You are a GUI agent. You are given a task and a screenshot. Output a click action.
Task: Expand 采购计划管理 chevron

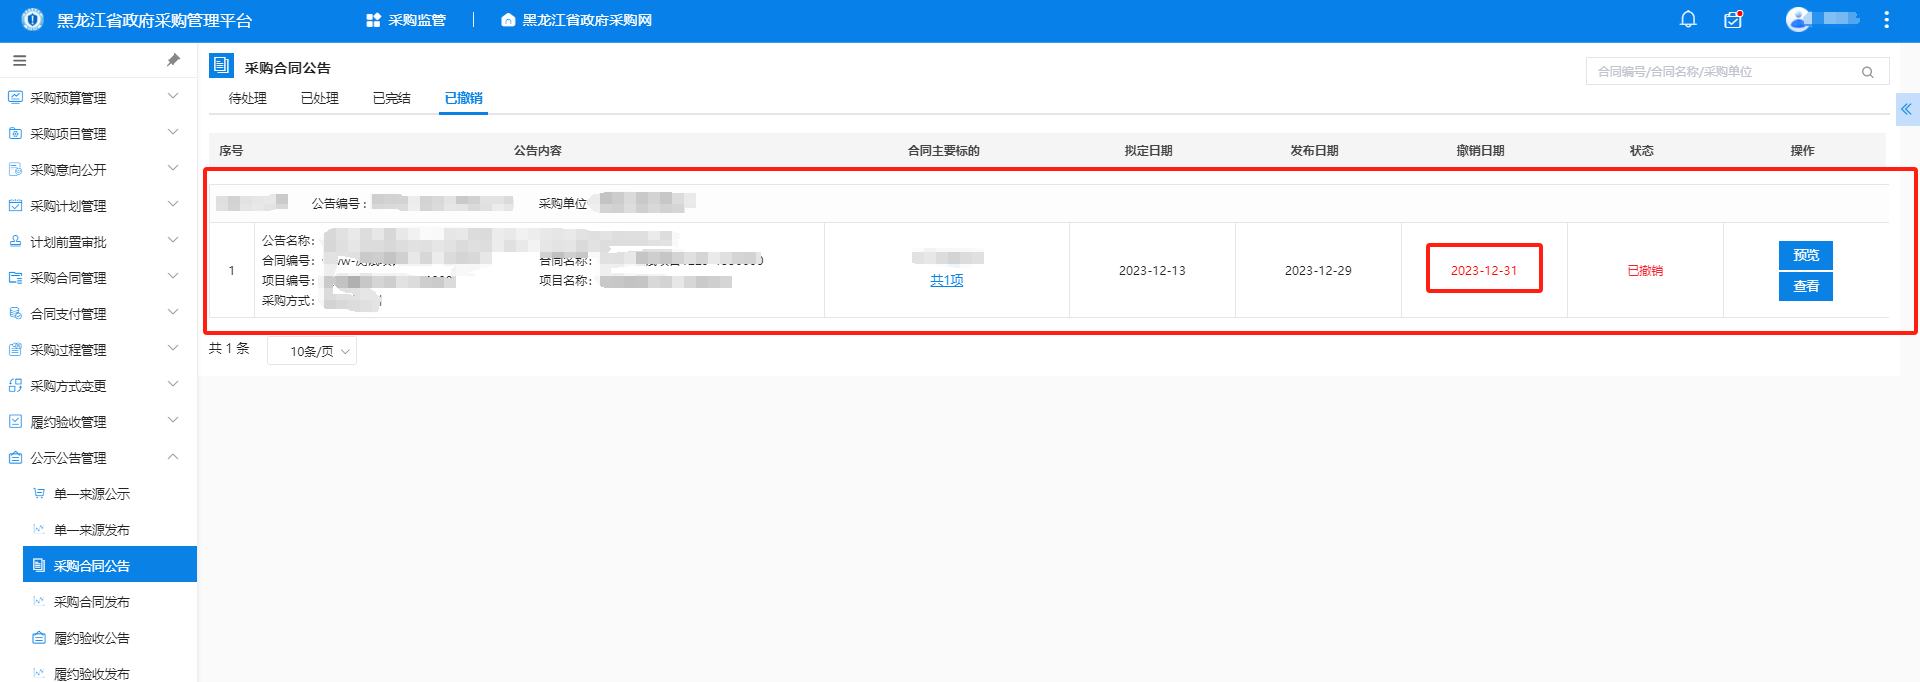point(173,204)
